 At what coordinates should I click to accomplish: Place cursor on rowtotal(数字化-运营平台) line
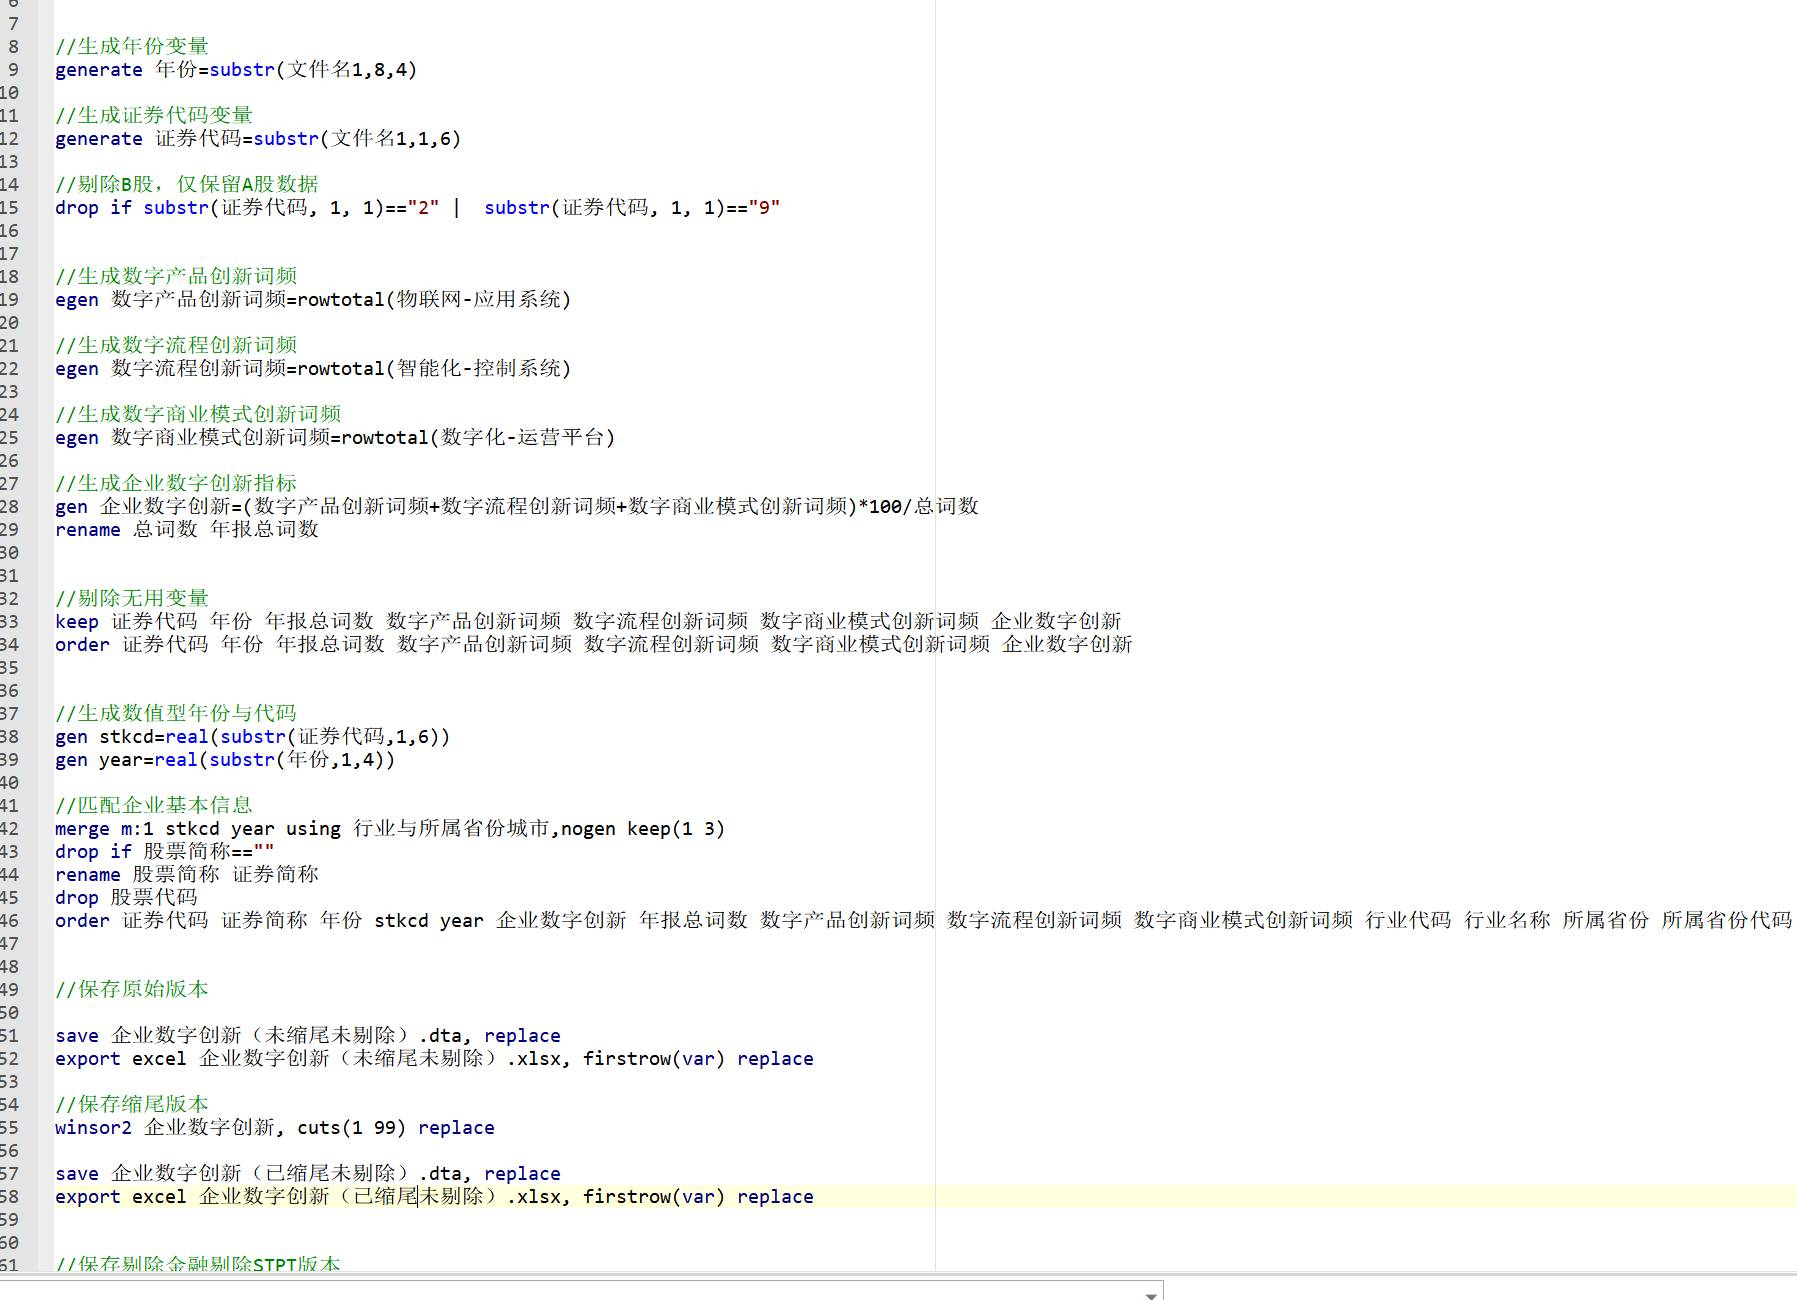pyautogui.click(x=335, y=437)
